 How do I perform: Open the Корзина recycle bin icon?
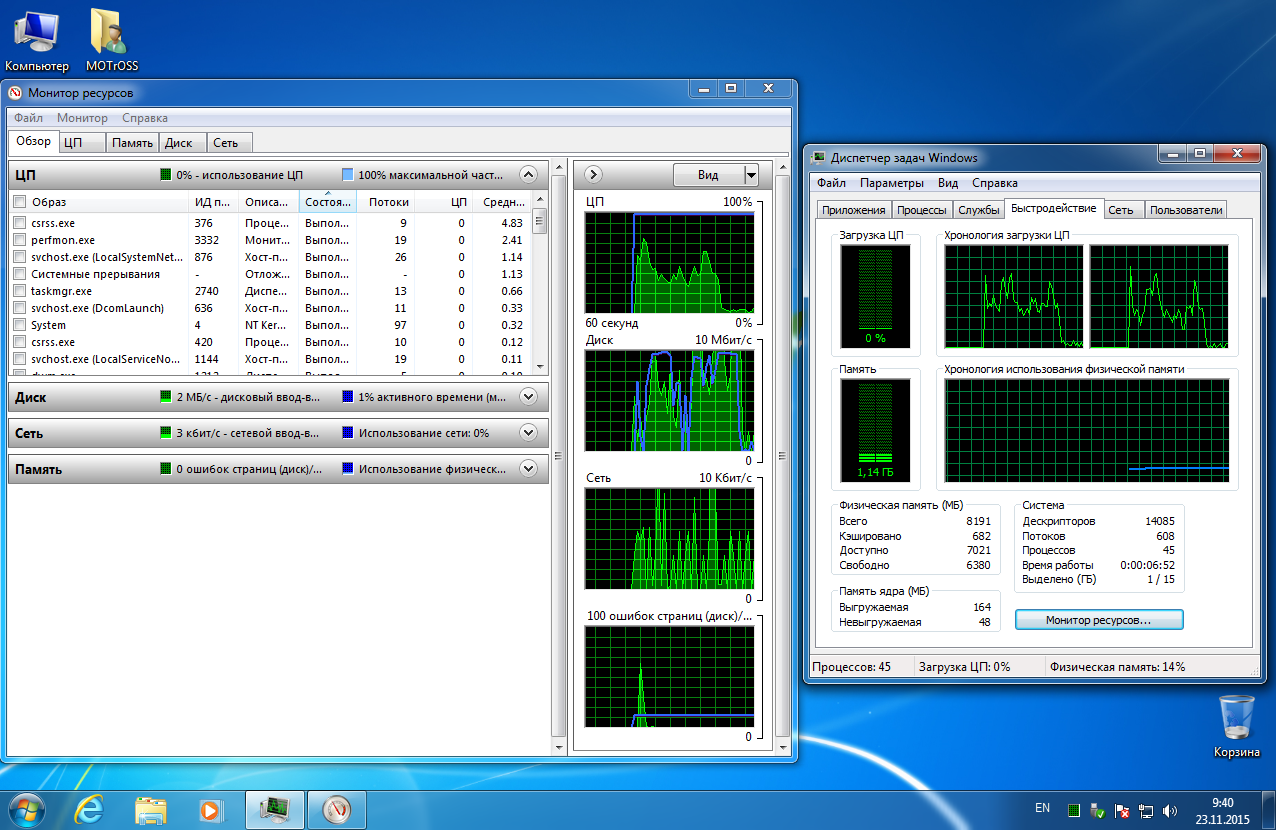pyautogui.click(x=1236, y=727)
